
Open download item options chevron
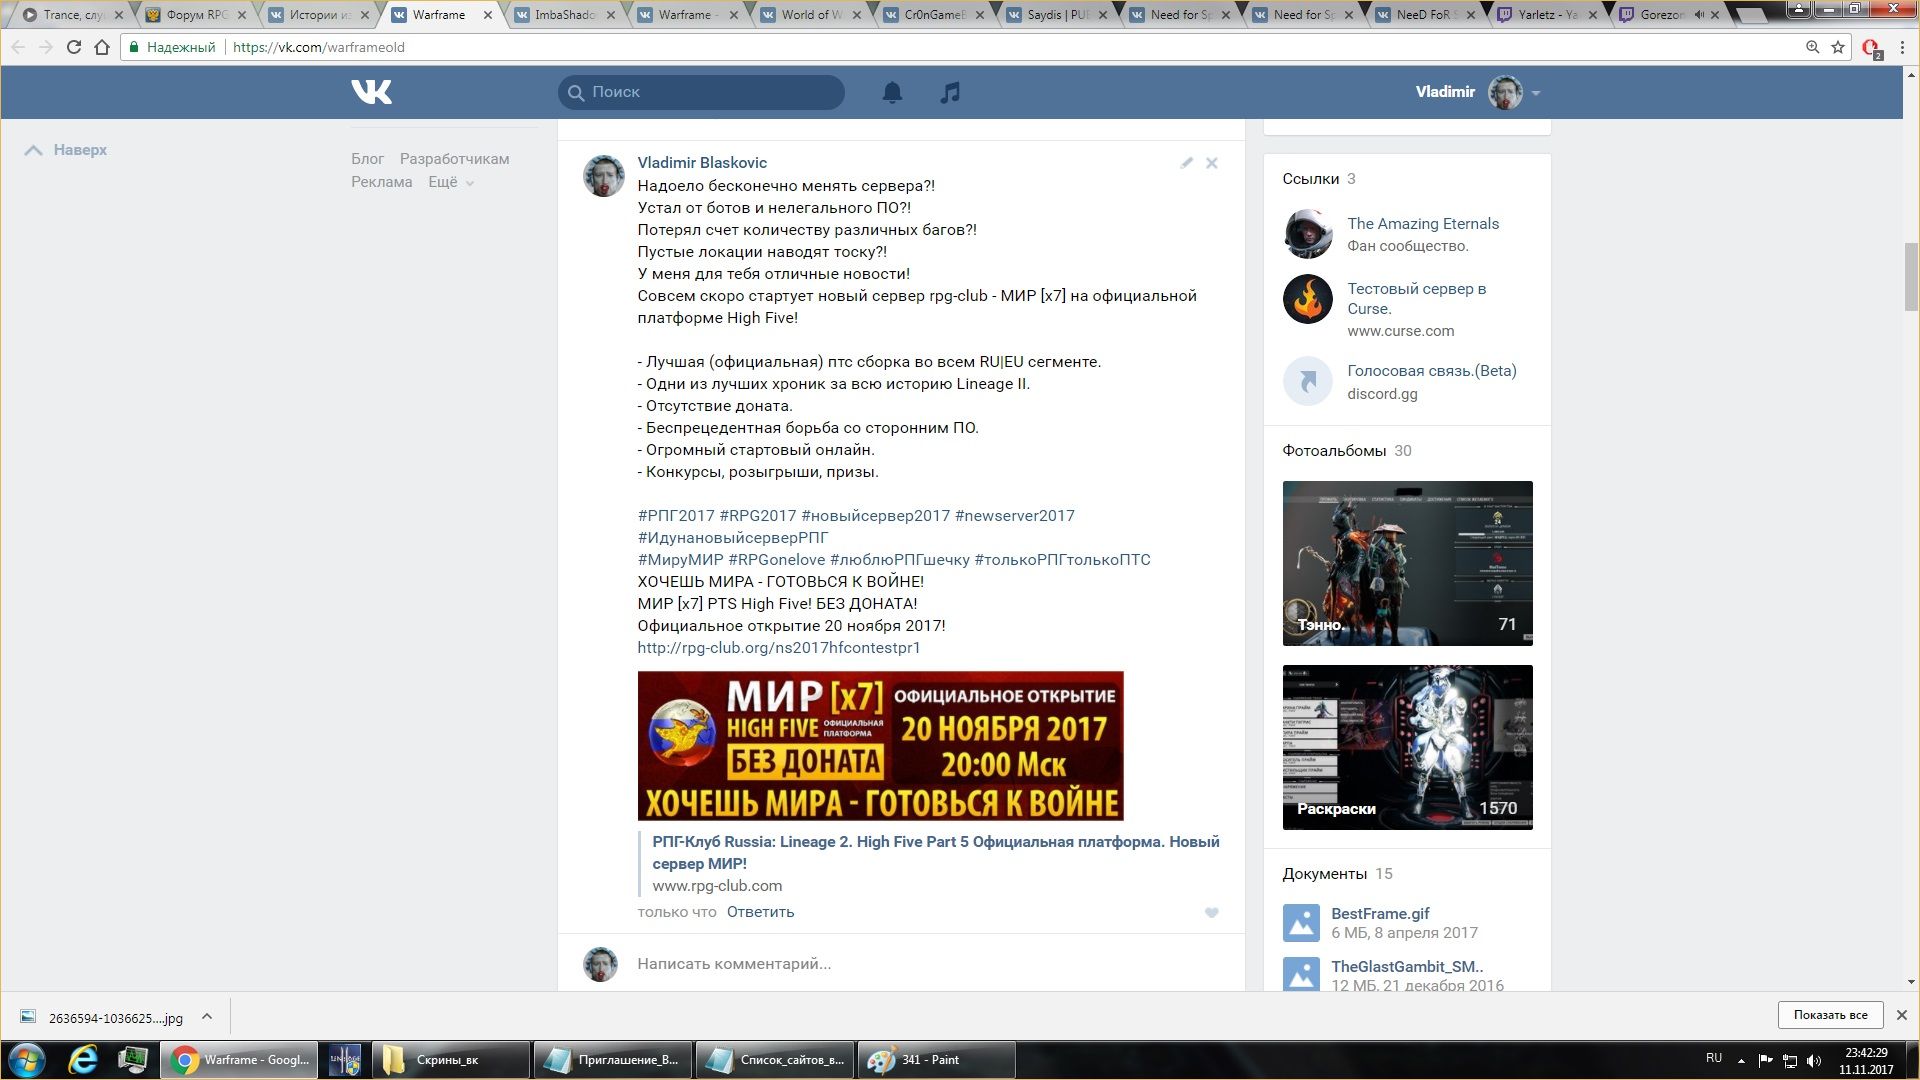[x=207, y=1017]
